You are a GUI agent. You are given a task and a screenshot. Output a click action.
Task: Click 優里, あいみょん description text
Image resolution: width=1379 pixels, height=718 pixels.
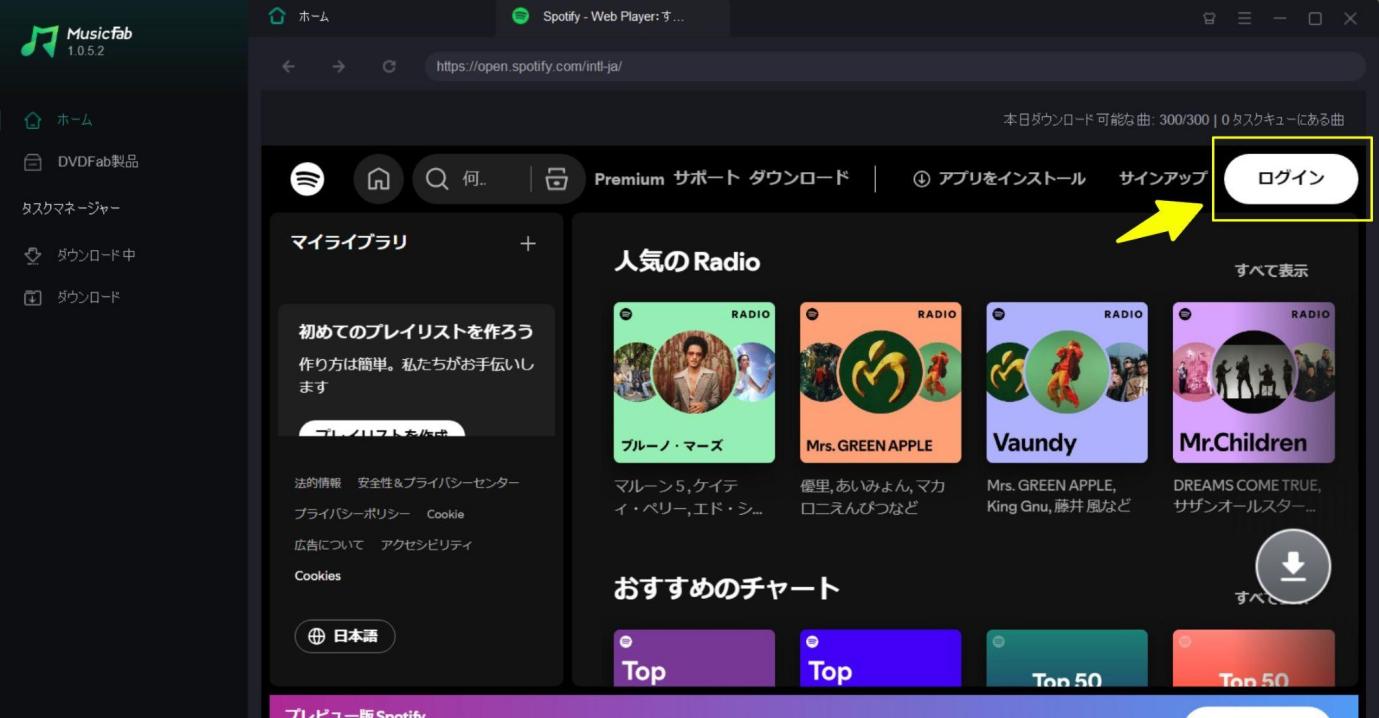tap(873, 497)
